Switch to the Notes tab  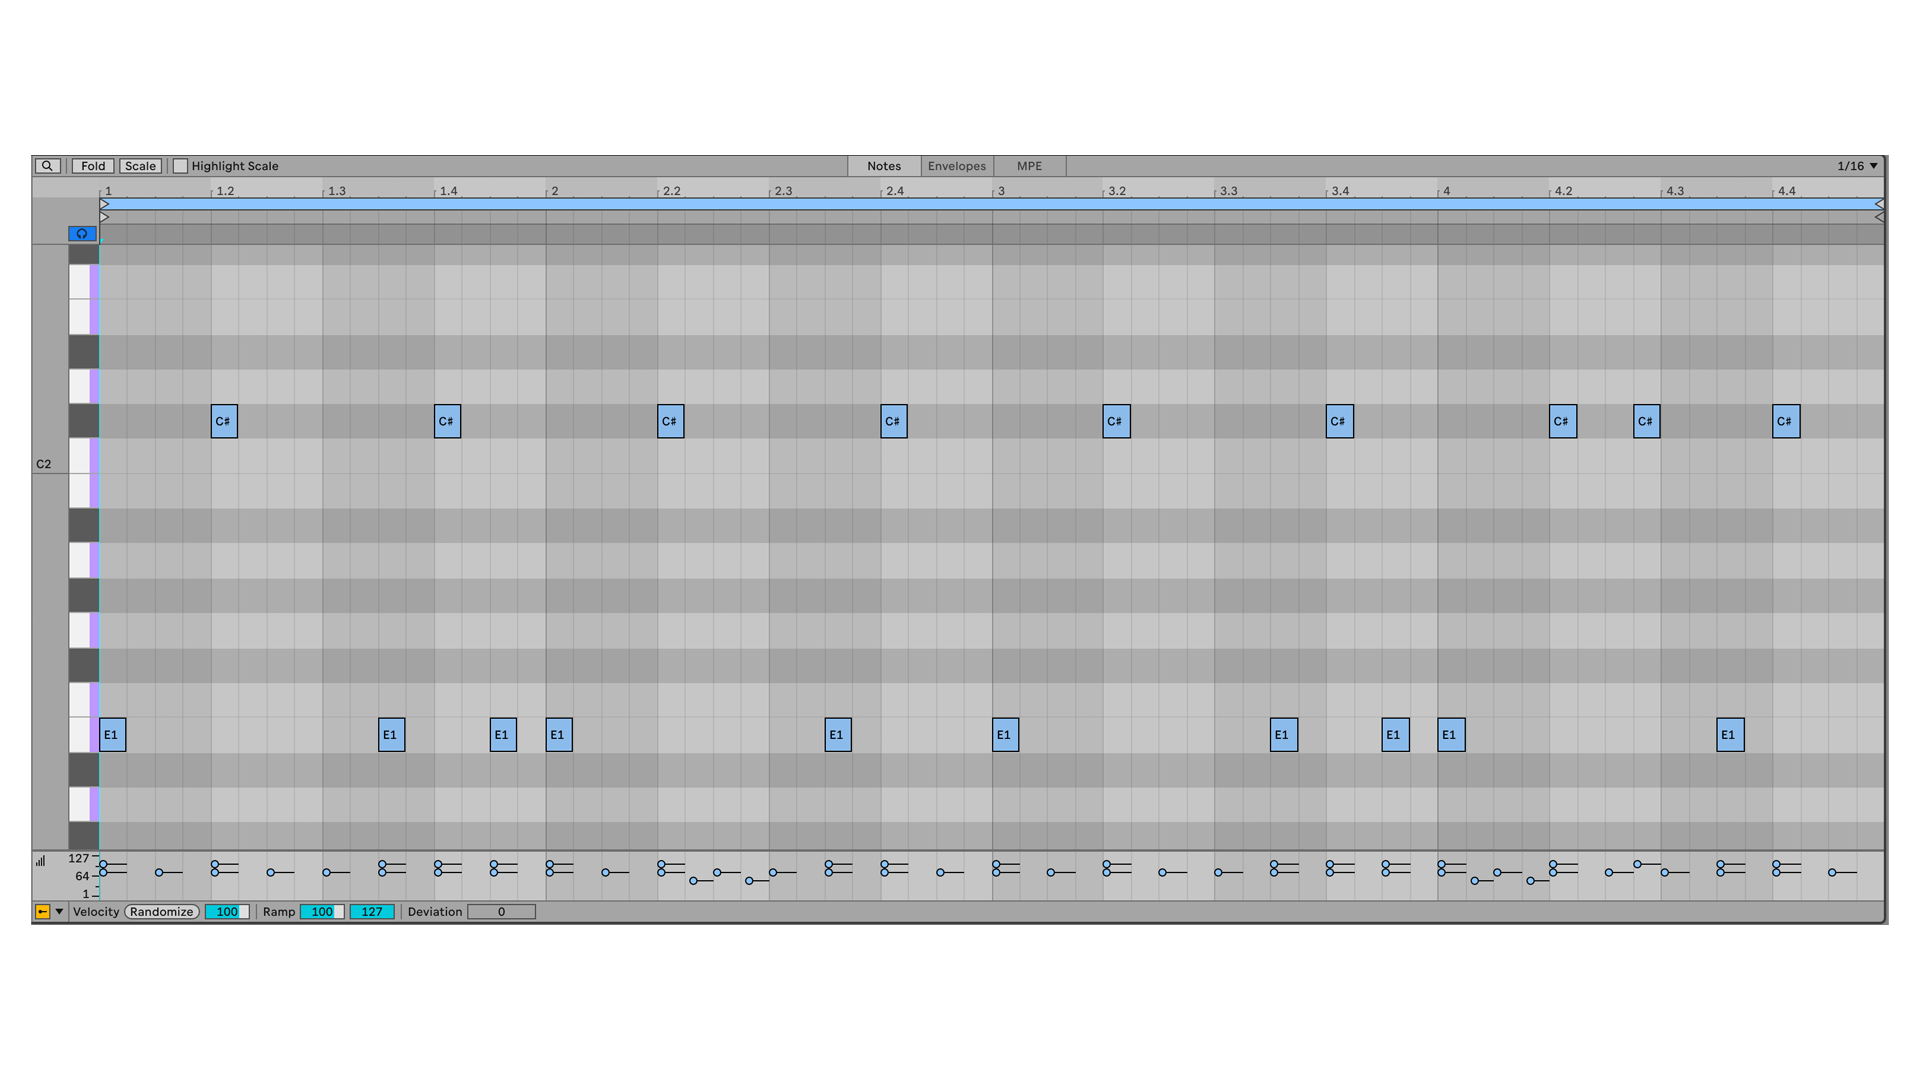click(884, 166)
